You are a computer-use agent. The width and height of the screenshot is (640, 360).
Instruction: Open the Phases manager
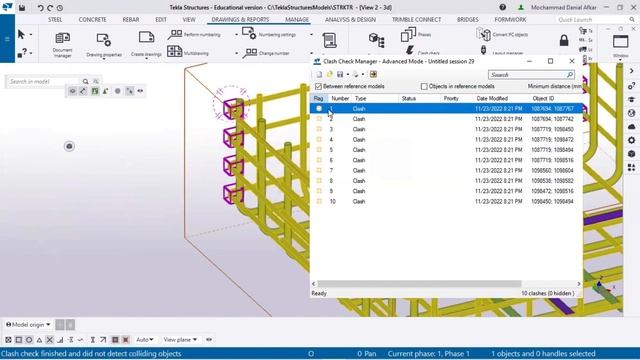tap(416, 35)
